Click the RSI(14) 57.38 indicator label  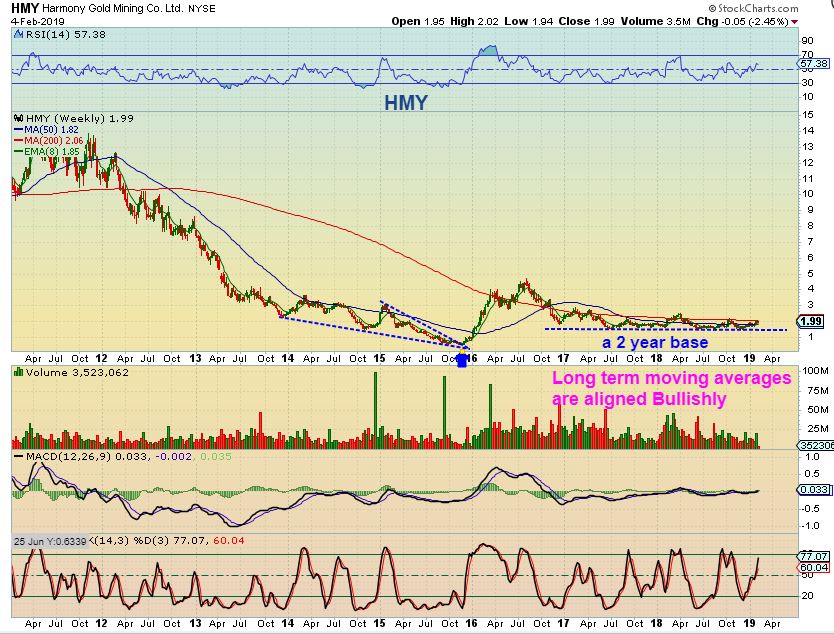[x=65, y=35]
